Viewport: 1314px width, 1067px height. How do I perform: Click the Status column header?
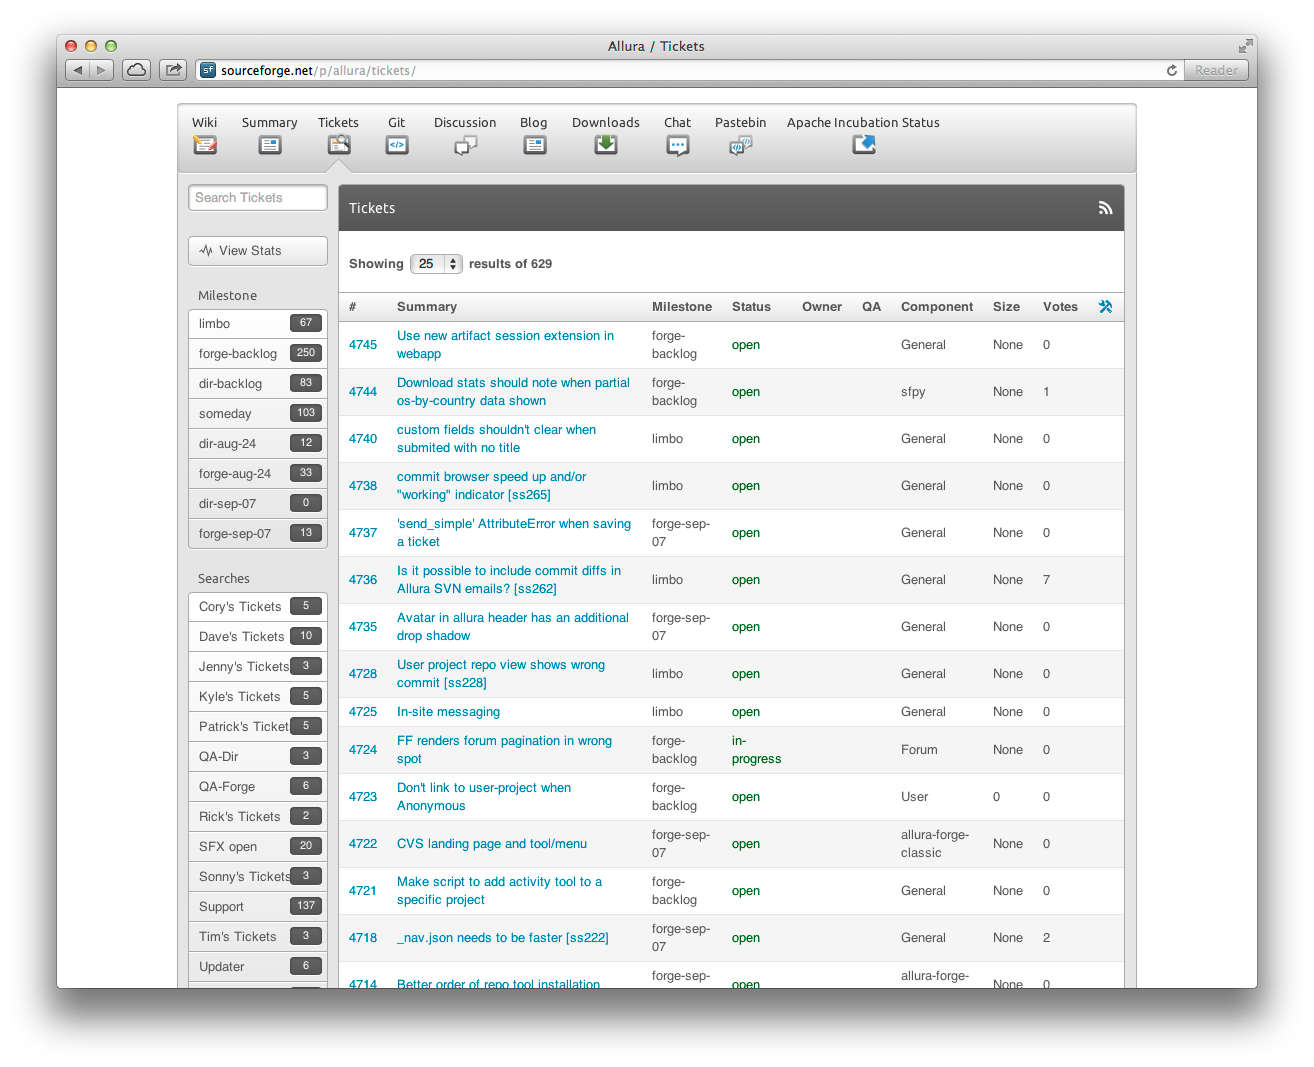(751, 307)
